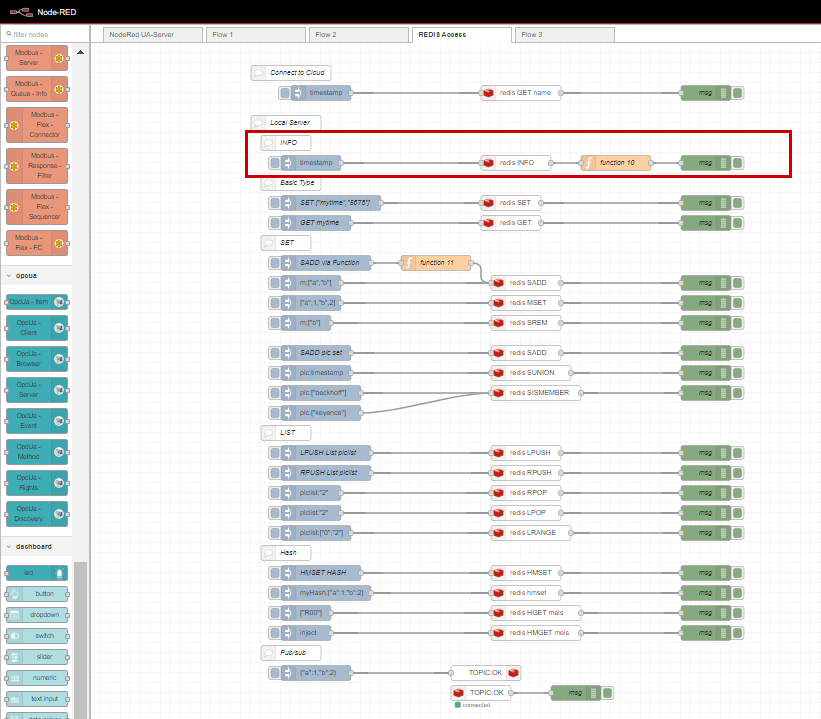This screenshot has height=719, width=821.
Task: Click the dashboard led node icon
Action: pyautogui.click(x=59, y=573)
